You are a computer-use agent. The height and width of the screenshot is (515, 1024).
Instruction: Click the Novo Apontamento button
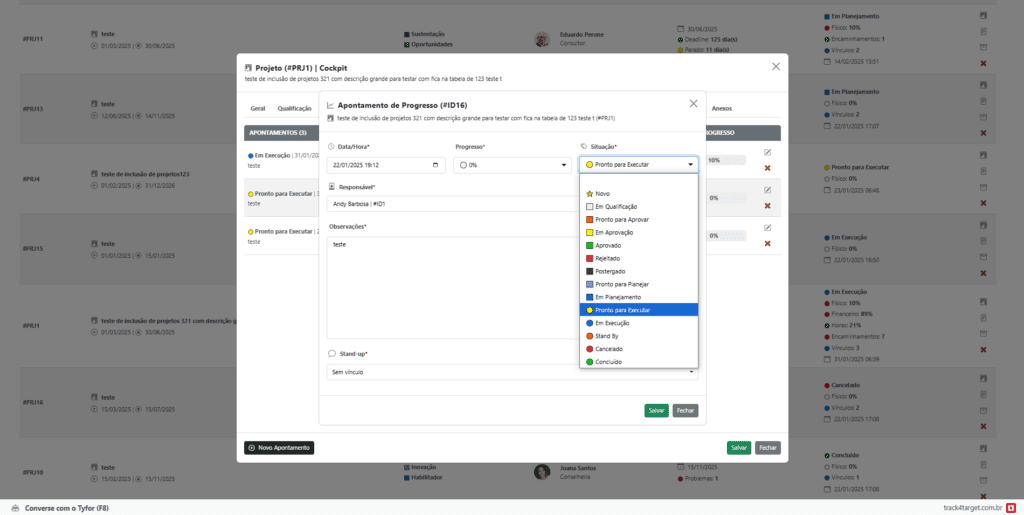(x=279, y=447)
